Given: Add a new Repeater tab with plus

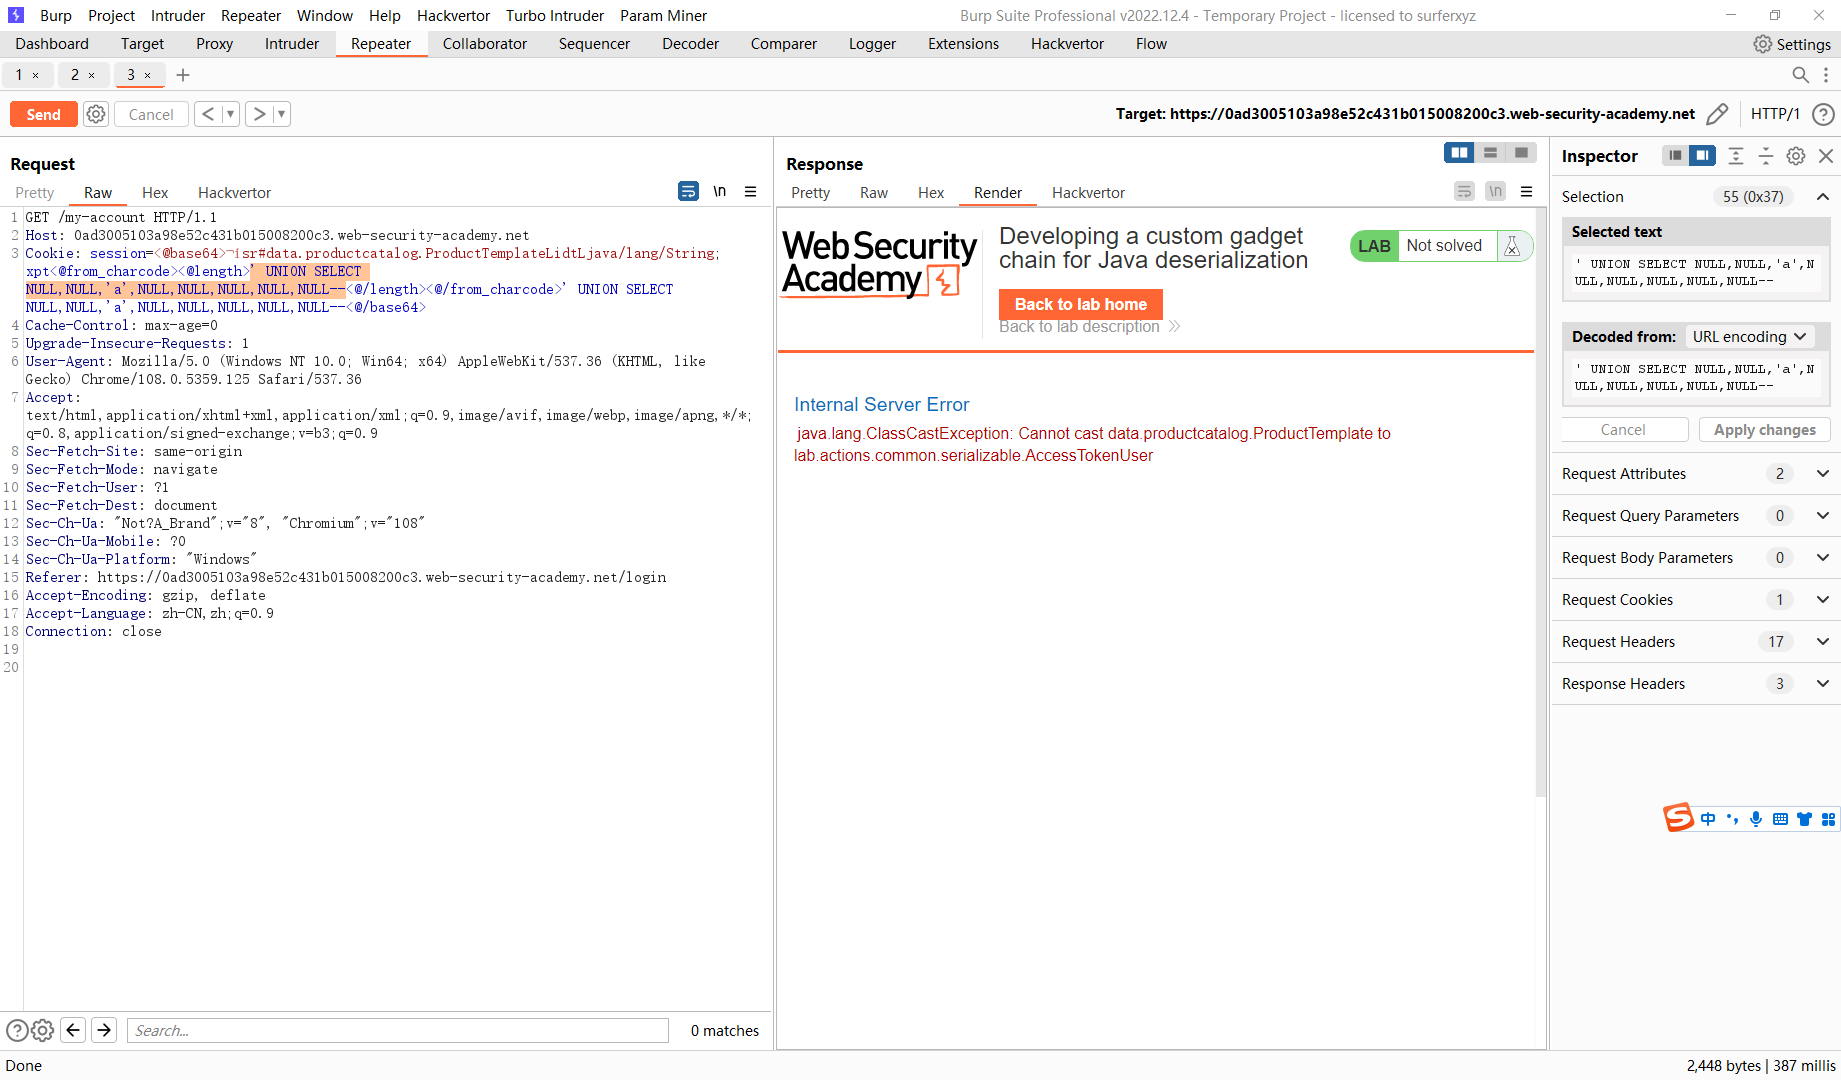Looking at the screenshot, I should pos(183,75).
